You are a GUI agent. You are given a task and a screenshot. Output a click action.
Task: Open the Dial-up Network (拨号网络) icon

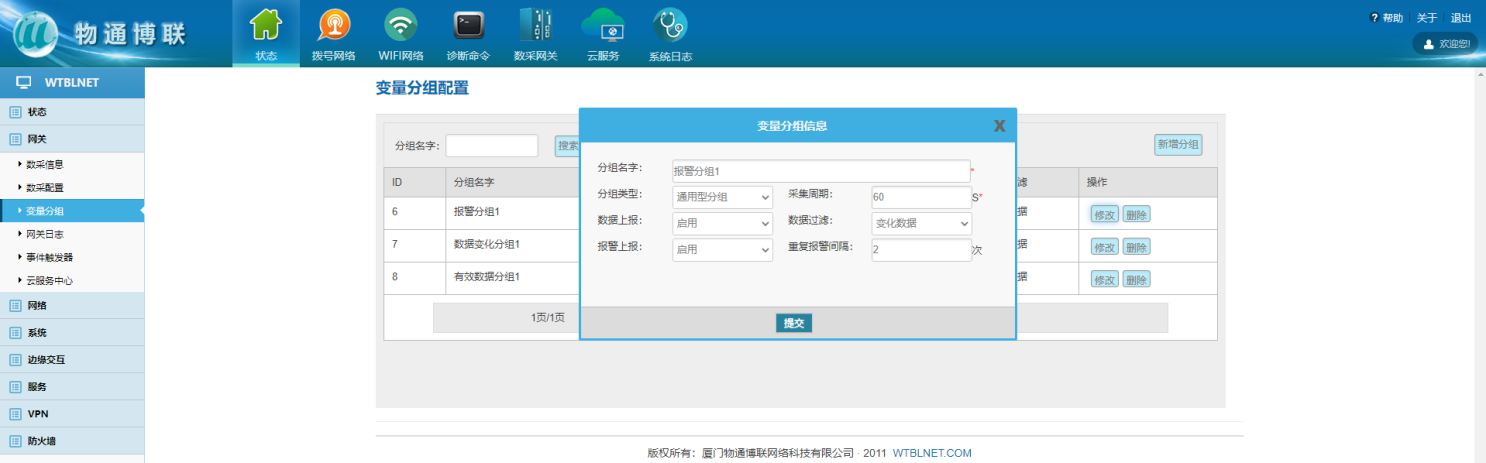click(333, 25)
